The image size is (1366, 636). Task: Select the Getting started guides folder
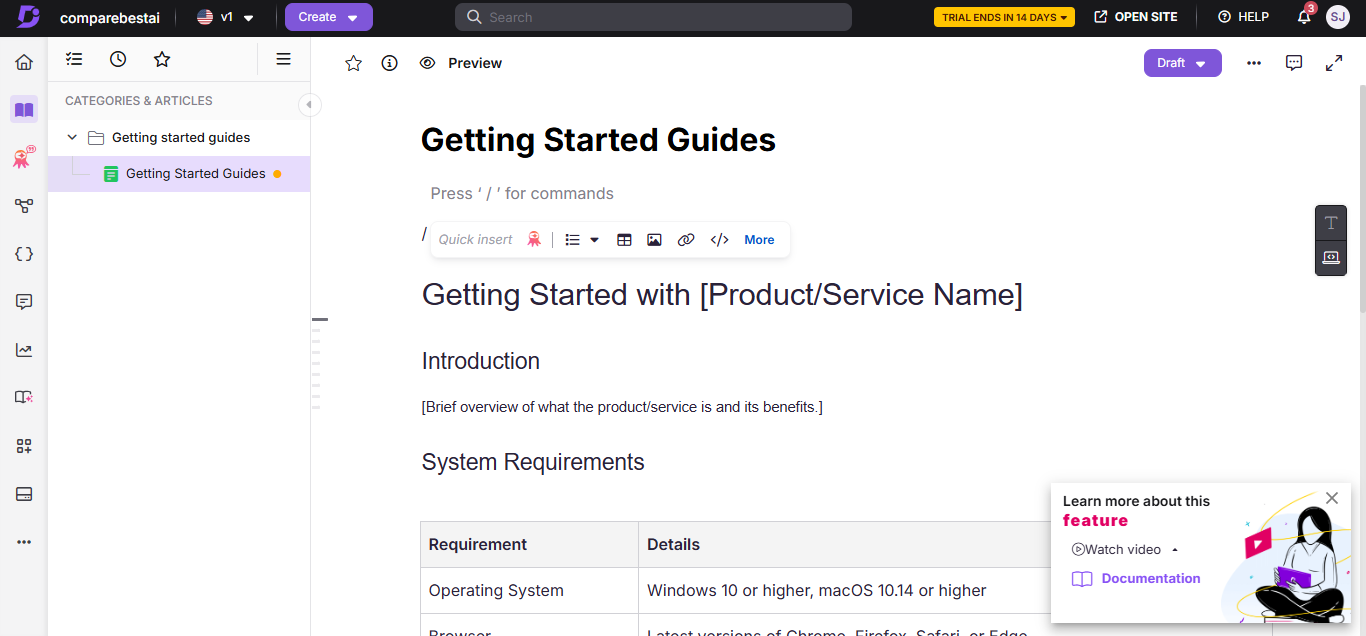[x=179, y=138]
